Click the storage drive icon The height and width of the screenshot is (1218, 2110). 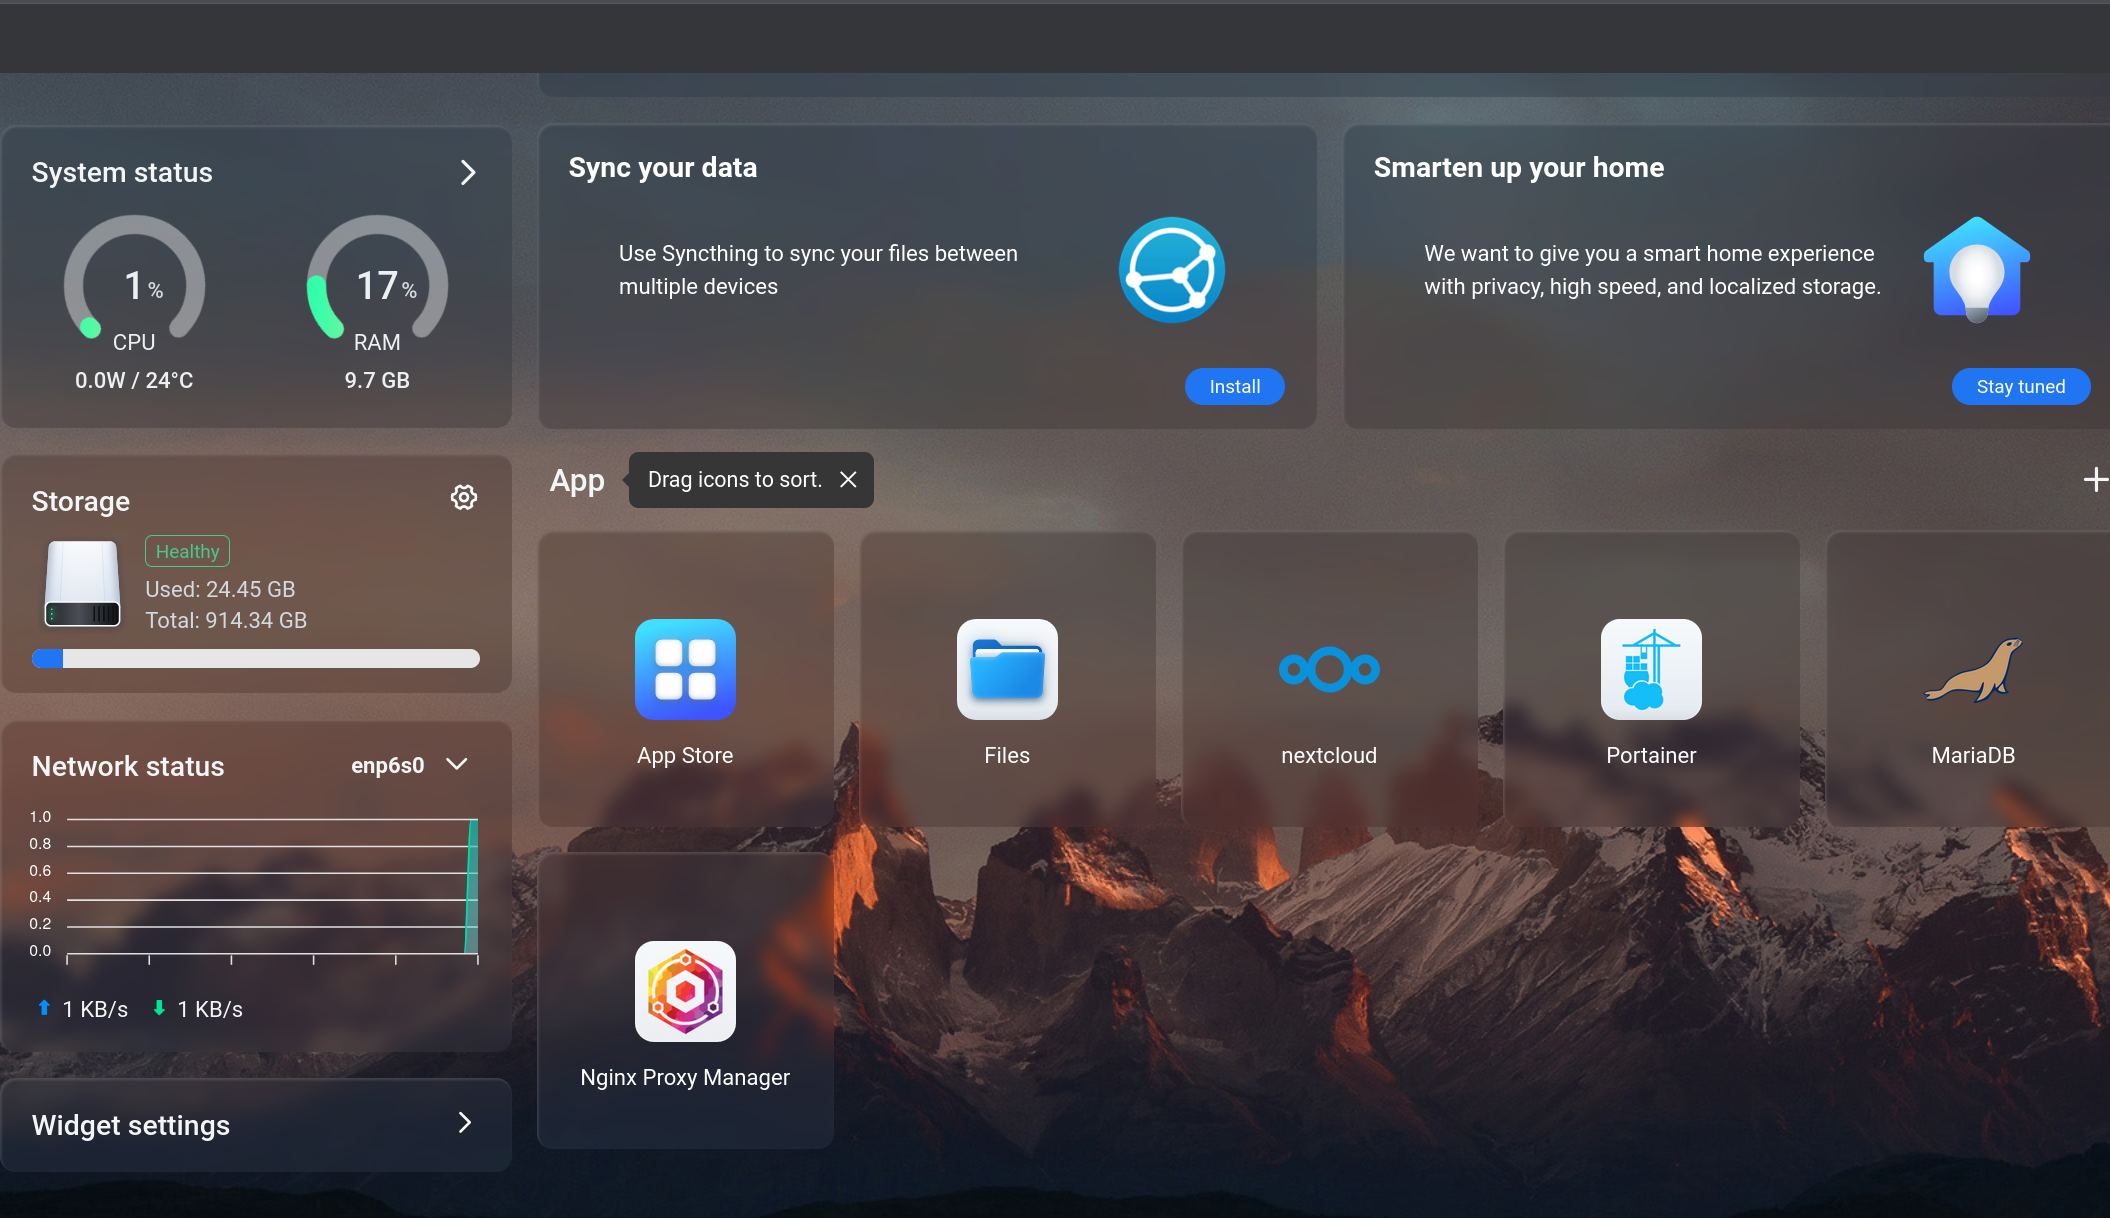82,584
